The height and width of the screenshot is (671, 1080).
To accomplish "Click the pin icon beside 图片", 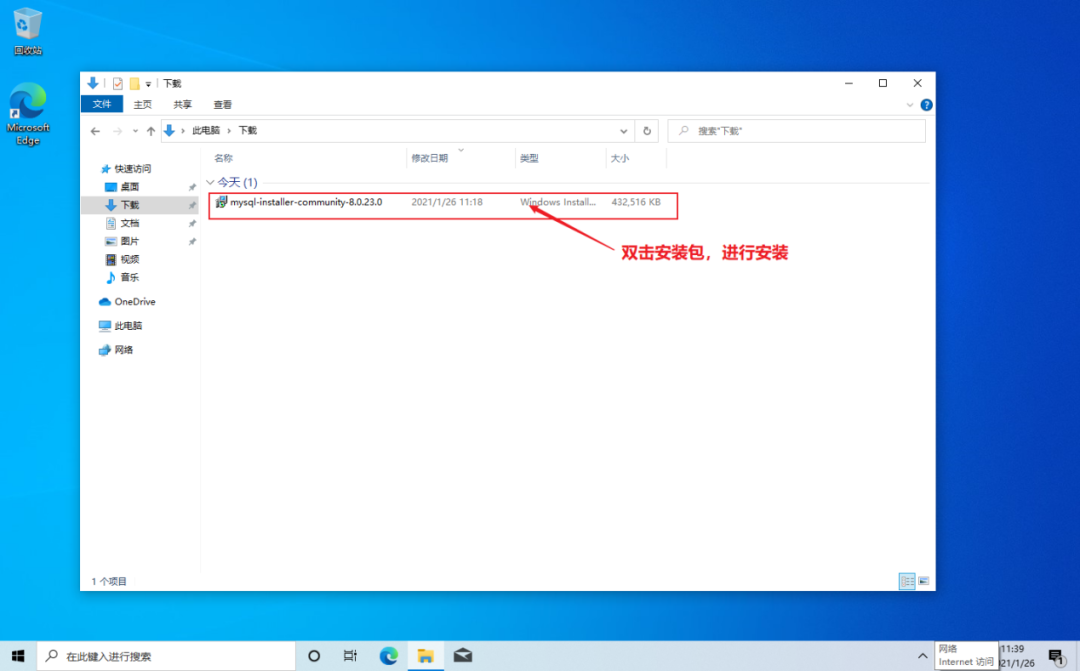I will click(192, 241).
